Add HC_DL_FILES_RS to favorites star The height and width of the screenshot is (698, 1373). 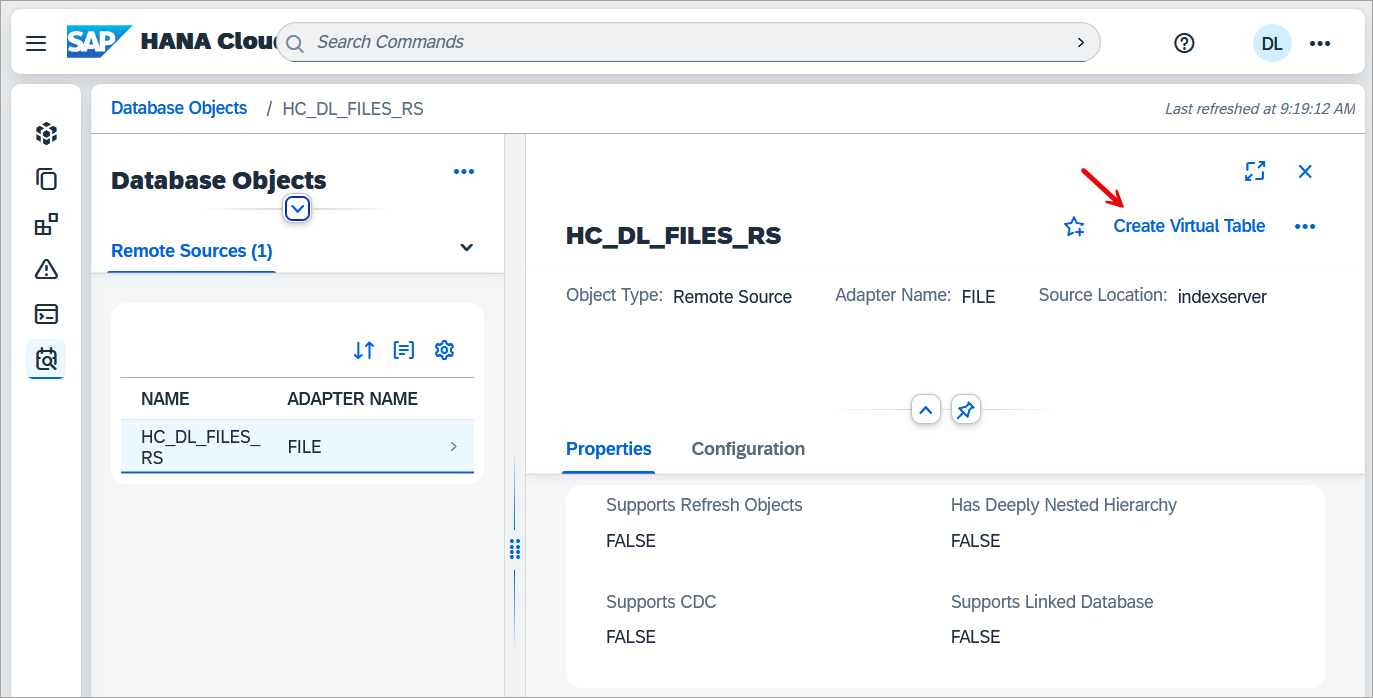[x=1075, y=227]
